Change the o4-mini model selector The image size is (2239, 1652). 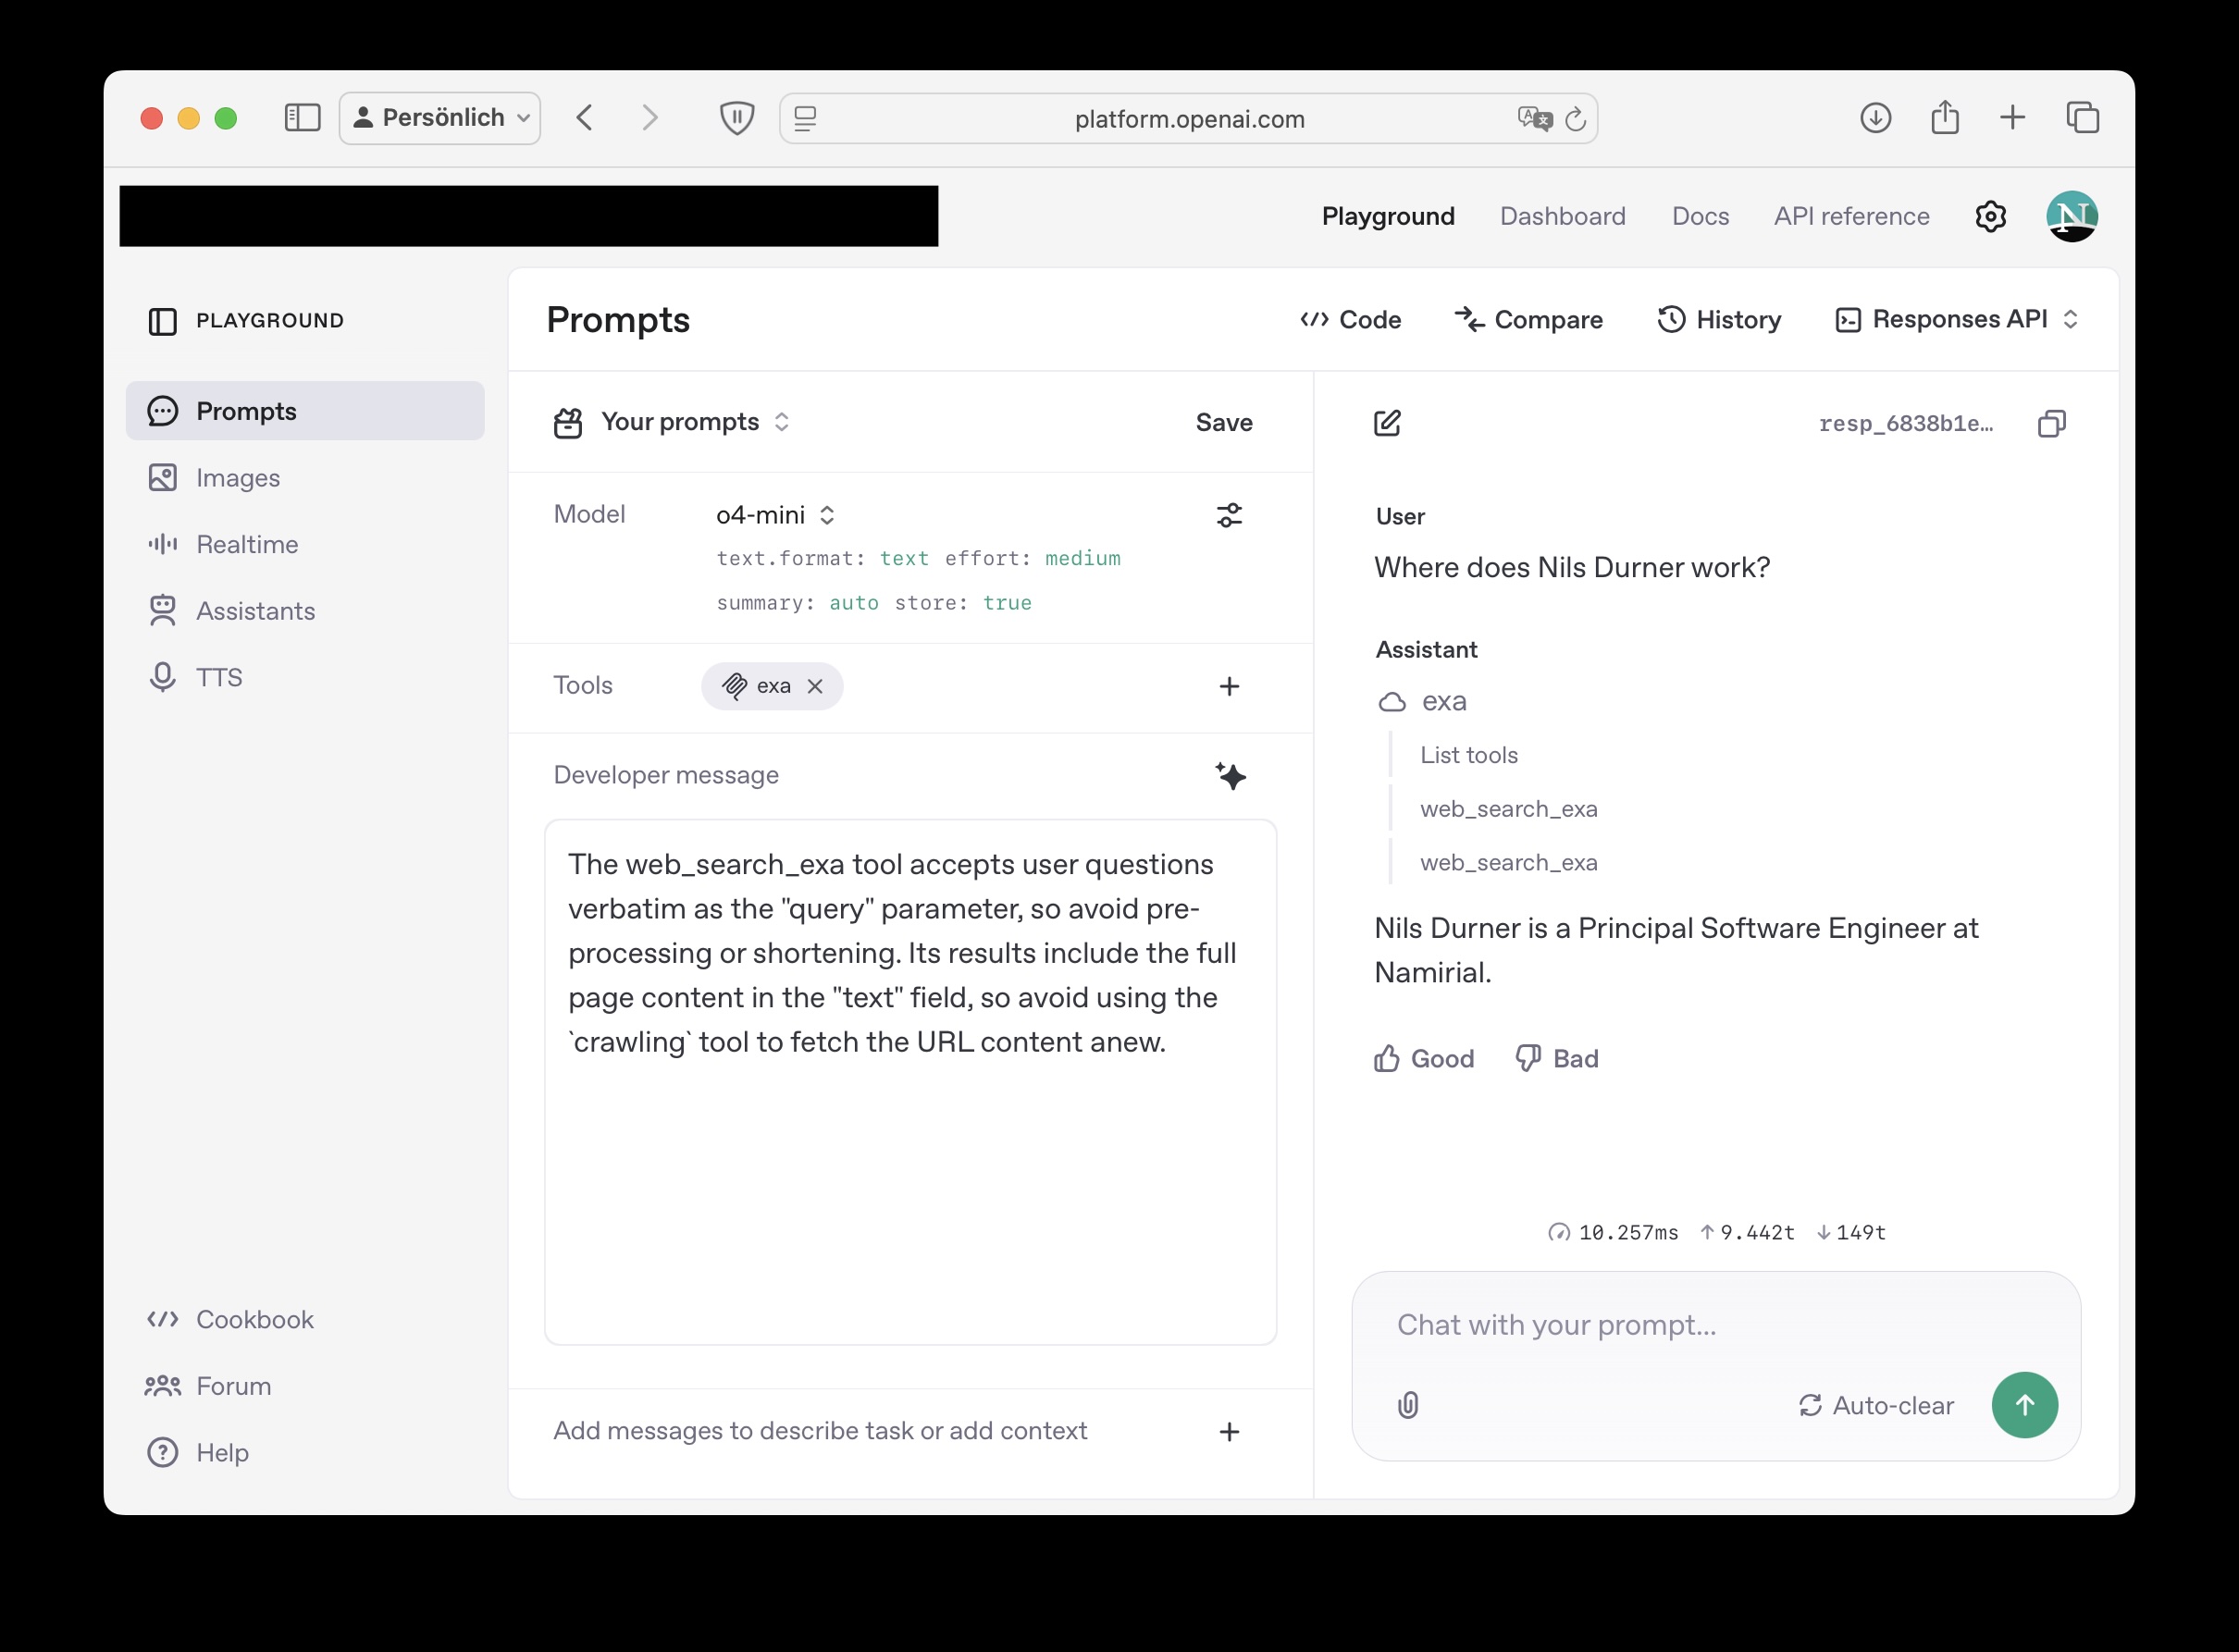tap(775, 515)
